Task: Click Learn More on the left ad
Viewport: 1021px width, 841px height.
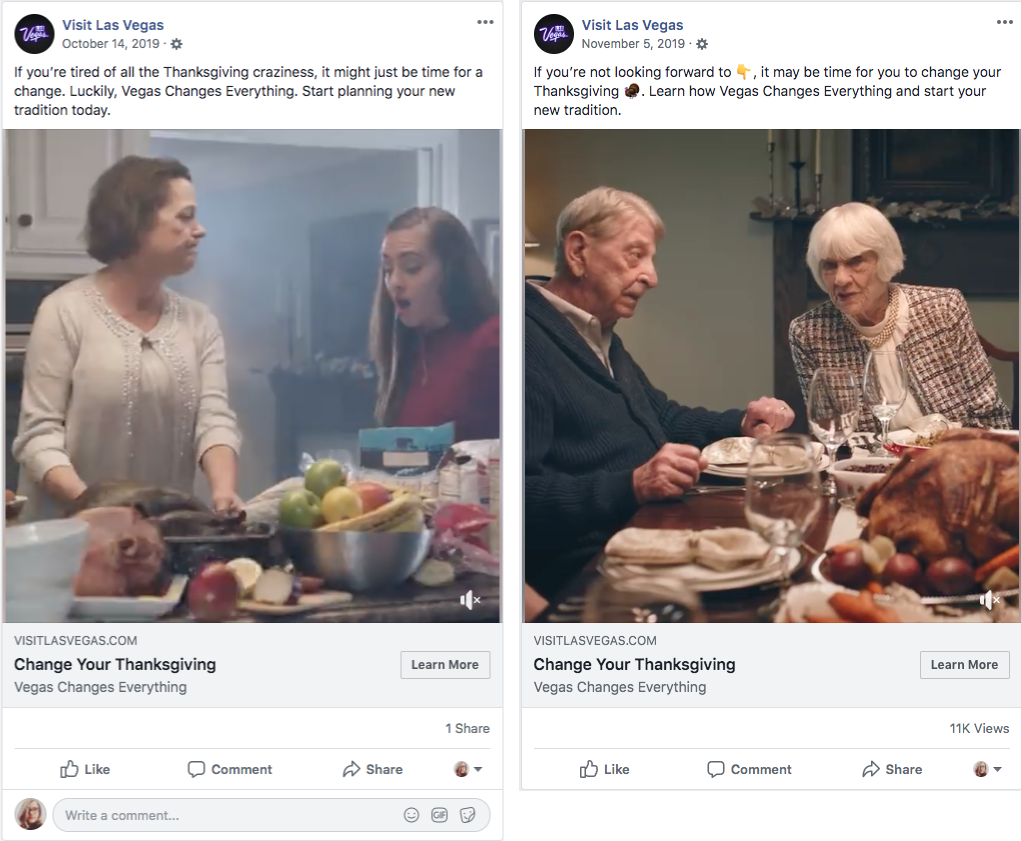Action: pos(445,665)
